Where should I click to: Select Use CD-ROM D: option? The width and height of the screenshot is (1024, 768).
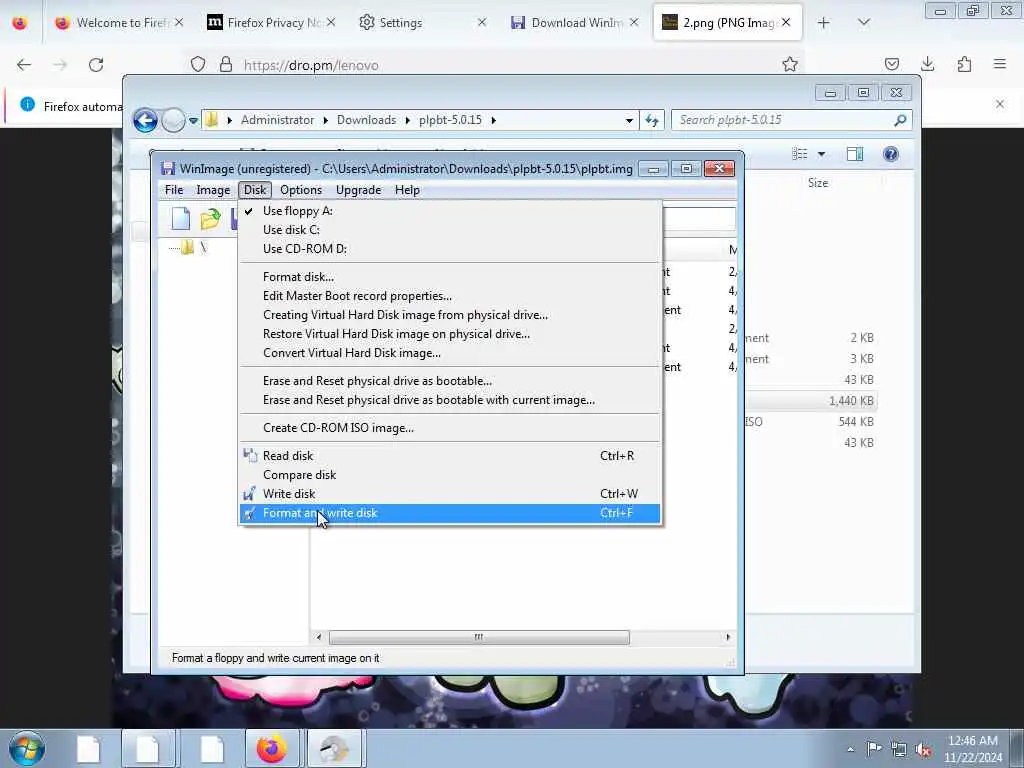click(x=449, y=249)
